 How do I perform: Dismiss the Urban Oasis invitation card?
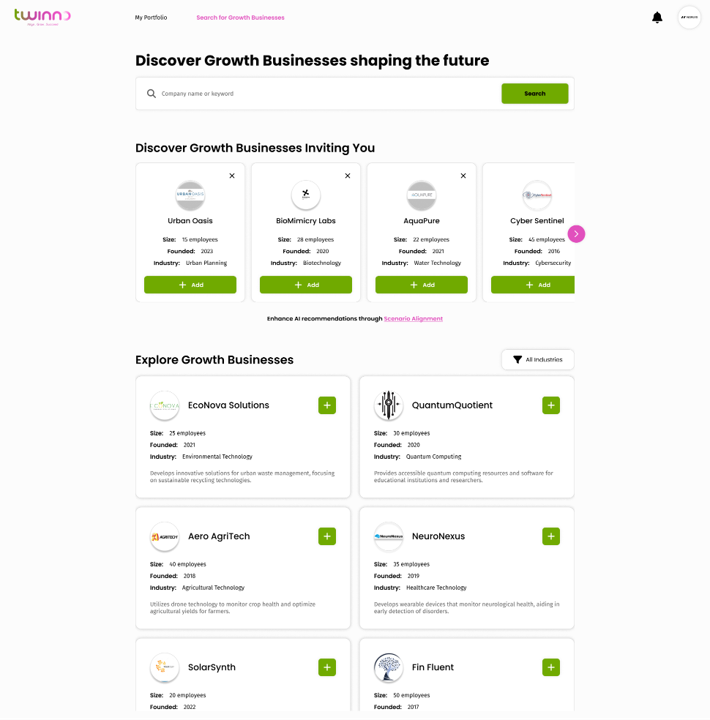point(232,175)
